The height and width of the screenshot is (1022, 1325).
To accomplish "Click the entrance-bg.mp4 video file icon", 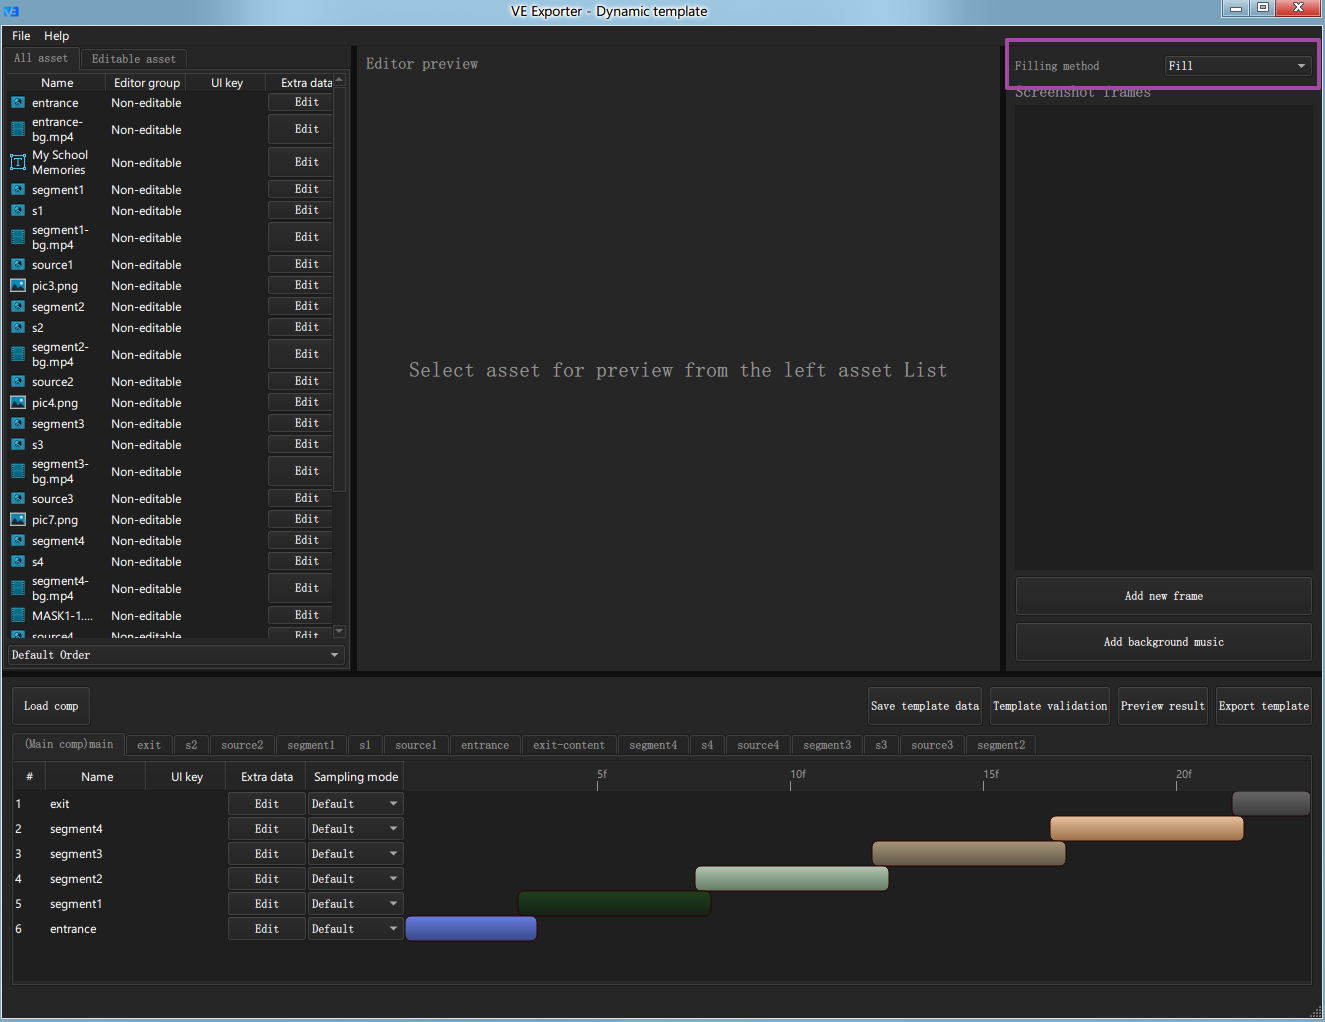I will 18,129.
